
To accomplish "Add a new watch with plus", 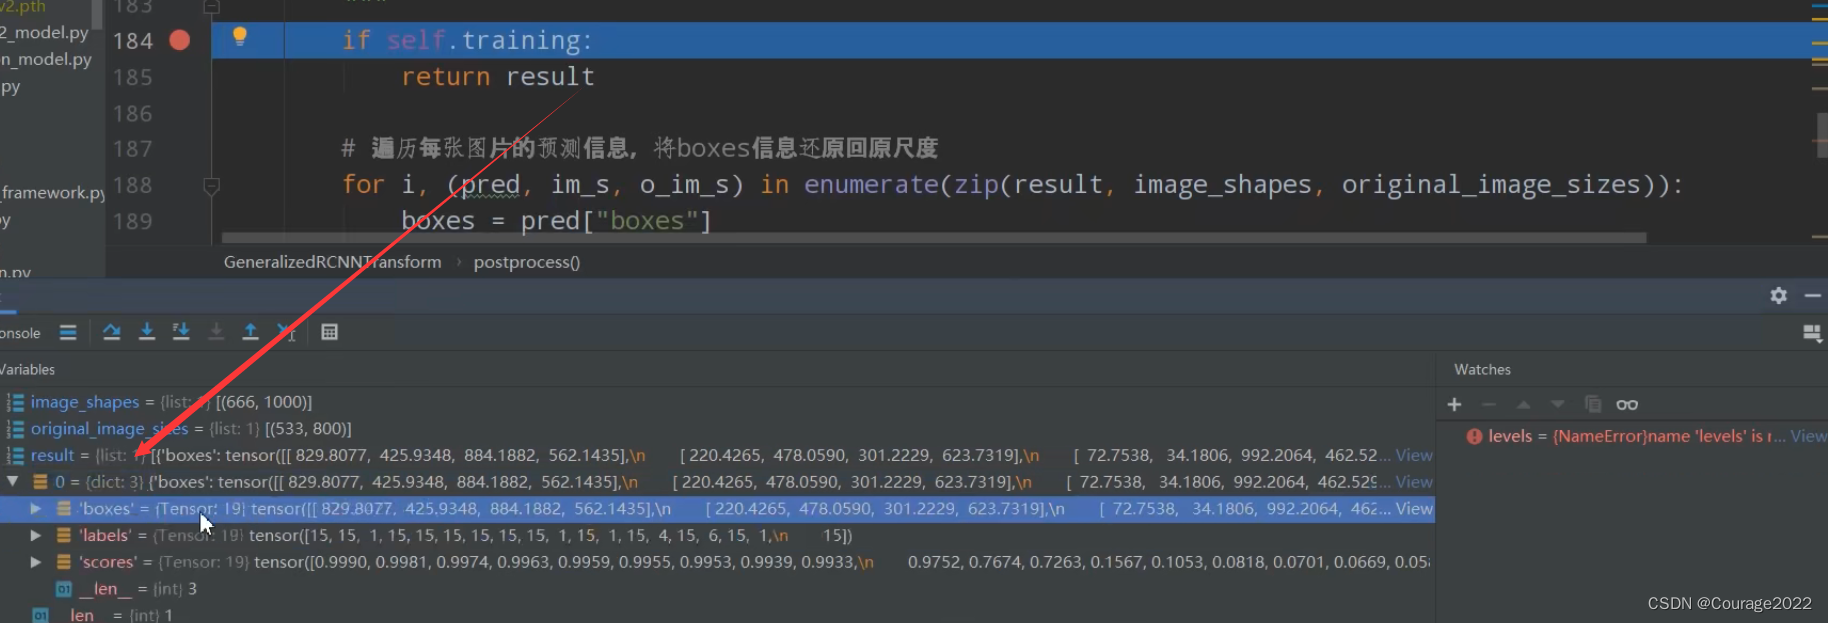I will (x=1455, y=404).
